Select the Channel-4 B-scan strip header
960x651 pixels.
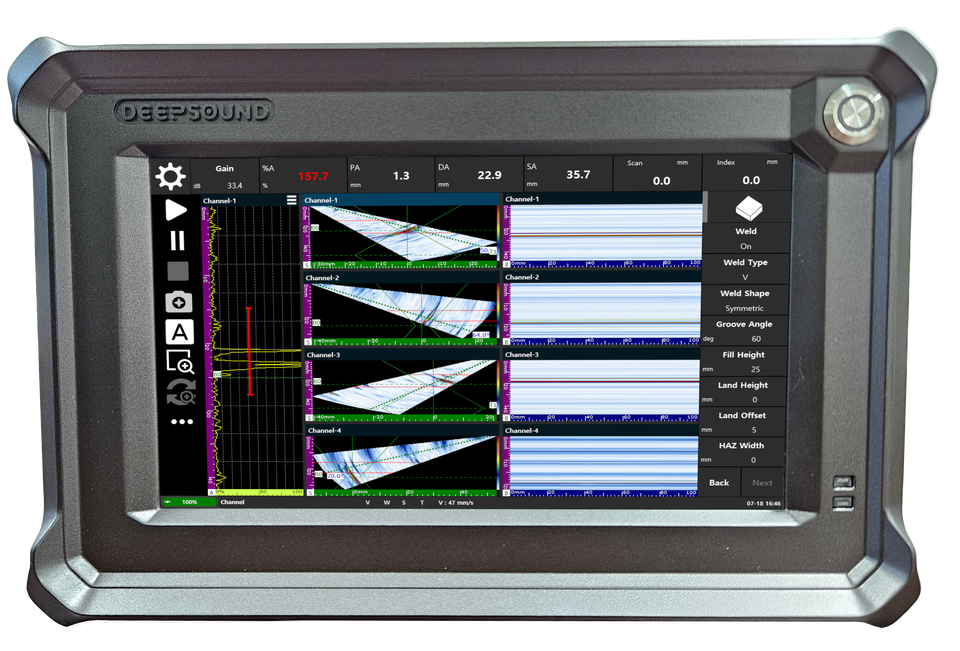click(601, 431)
